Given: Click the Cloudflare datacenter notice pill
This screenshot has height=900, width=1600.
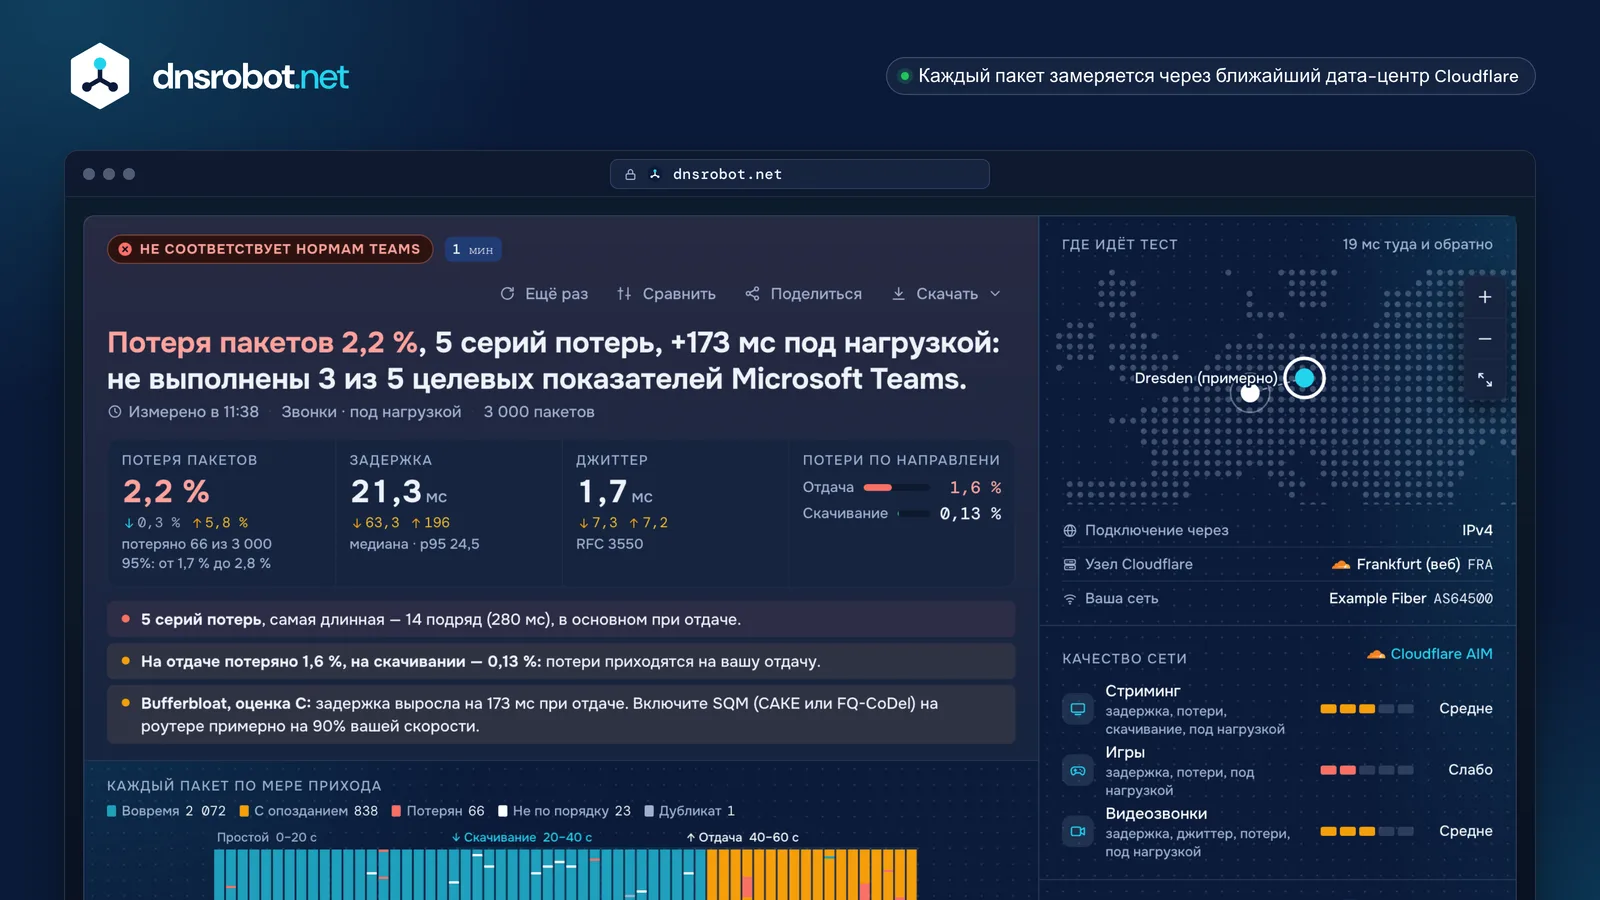Looking at the screenshot, I should tap(1210, 76).
